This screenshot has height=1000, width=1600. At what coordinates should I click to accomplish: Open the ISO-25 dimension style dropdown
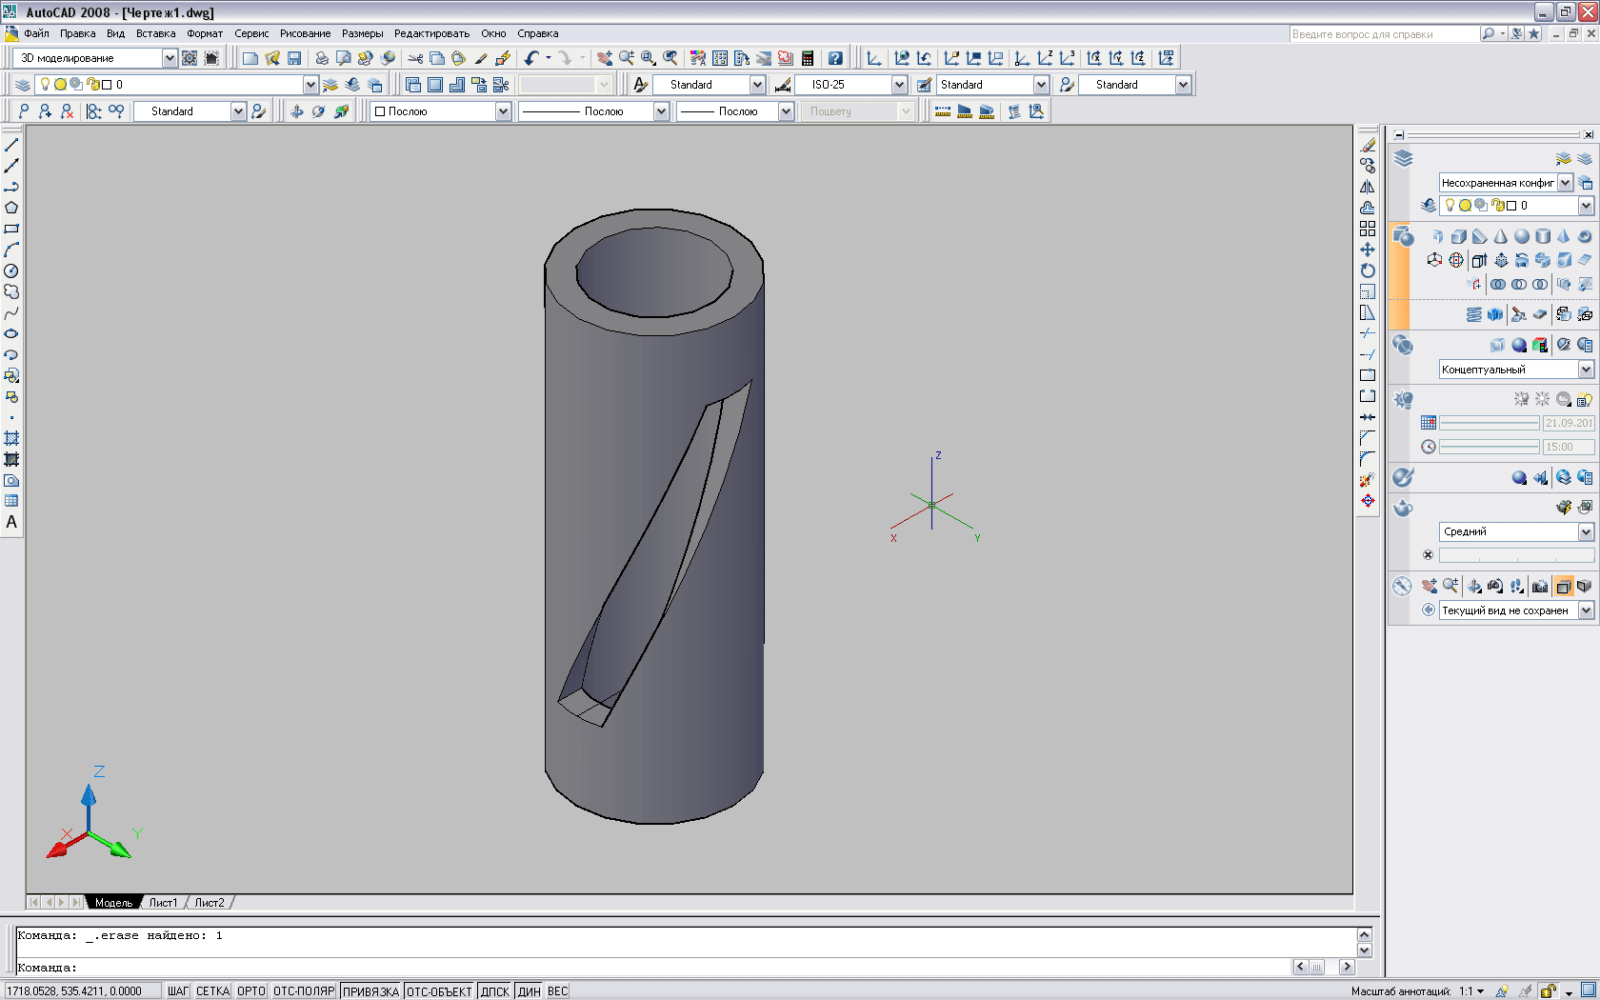[899, 85]
